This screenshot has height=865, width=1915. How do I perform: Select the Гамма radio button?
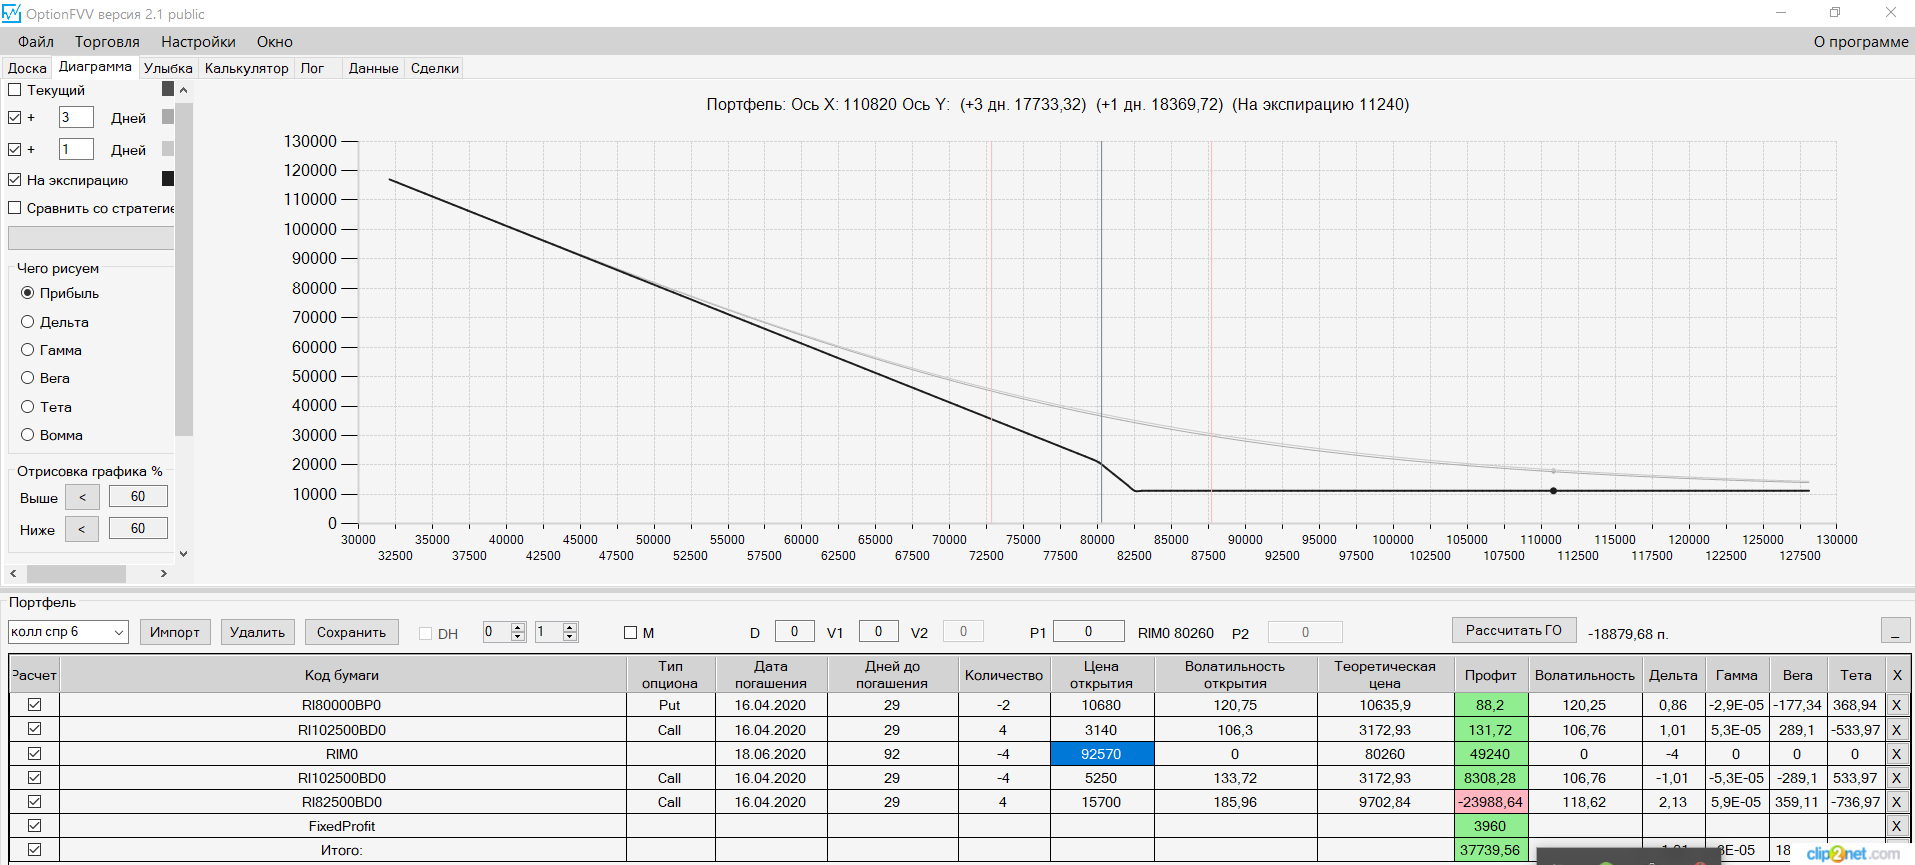(x=28, y=350)
